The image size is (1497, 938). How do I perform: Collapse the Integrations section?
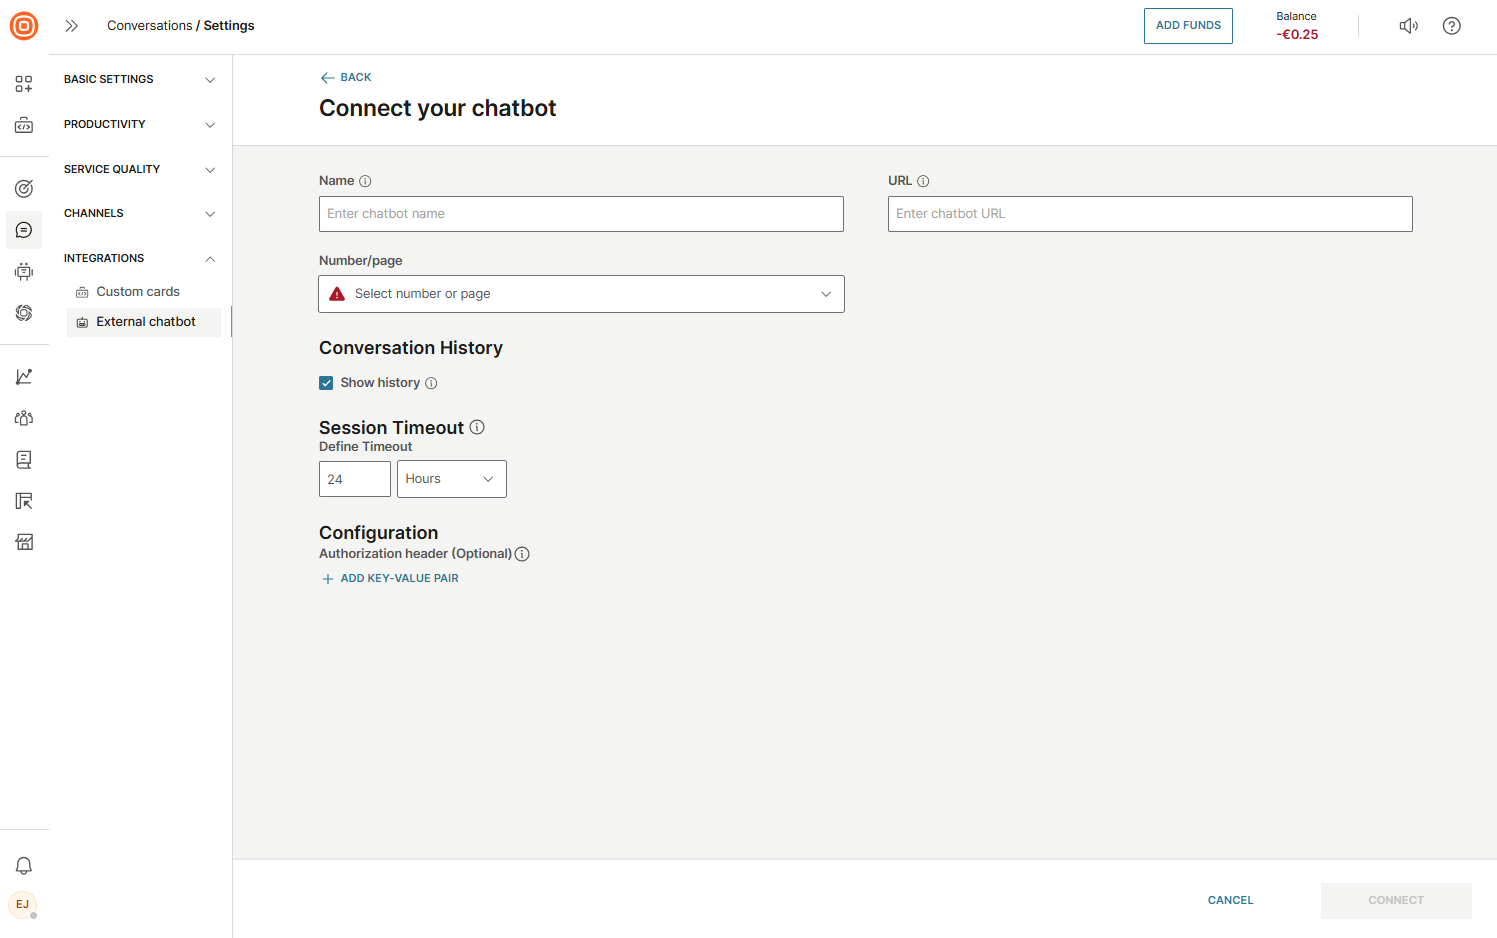tap(139, 259)
